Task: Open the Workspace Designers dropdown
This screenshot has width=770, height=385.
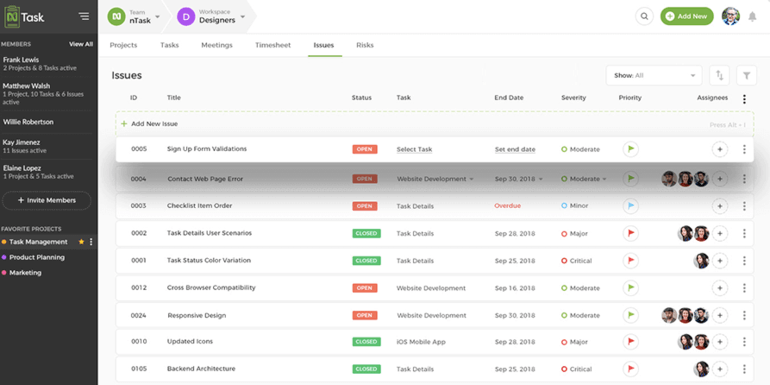Action: (x=211, y=16)
